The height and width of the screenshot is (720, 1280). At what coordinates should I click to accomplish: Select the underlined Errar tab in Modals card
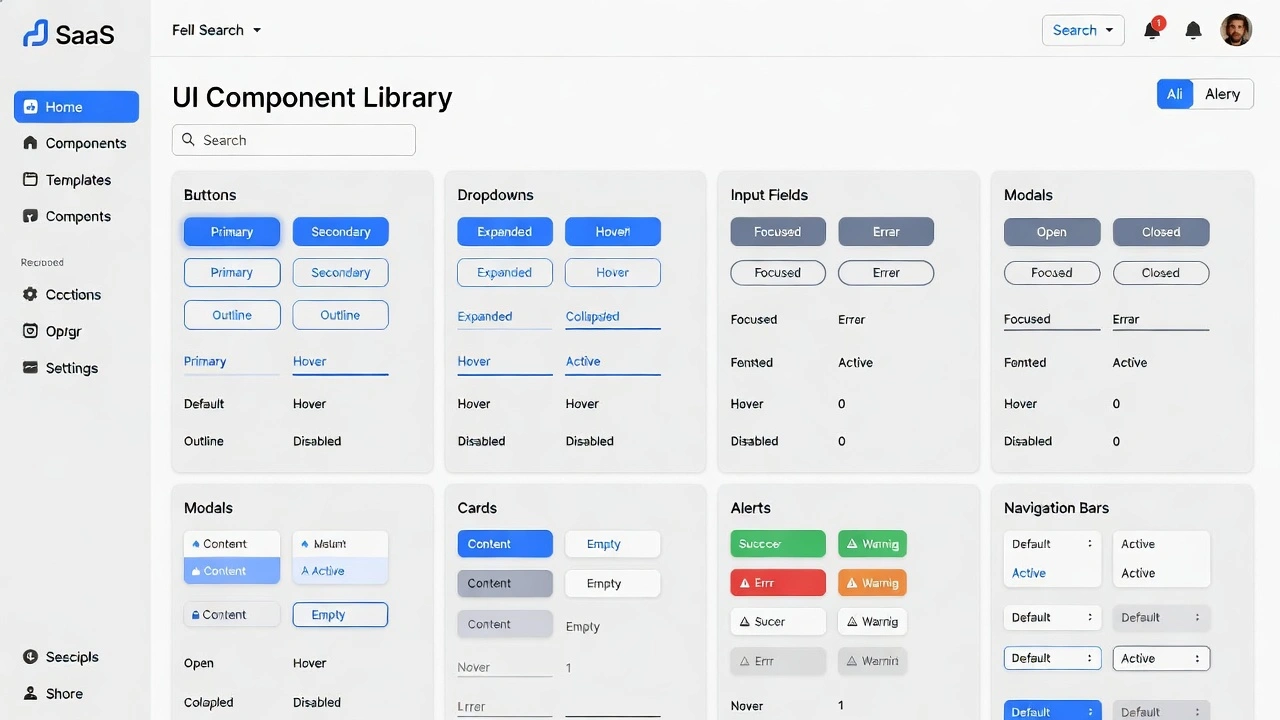pyautogui.click(x=1161, y=320)
